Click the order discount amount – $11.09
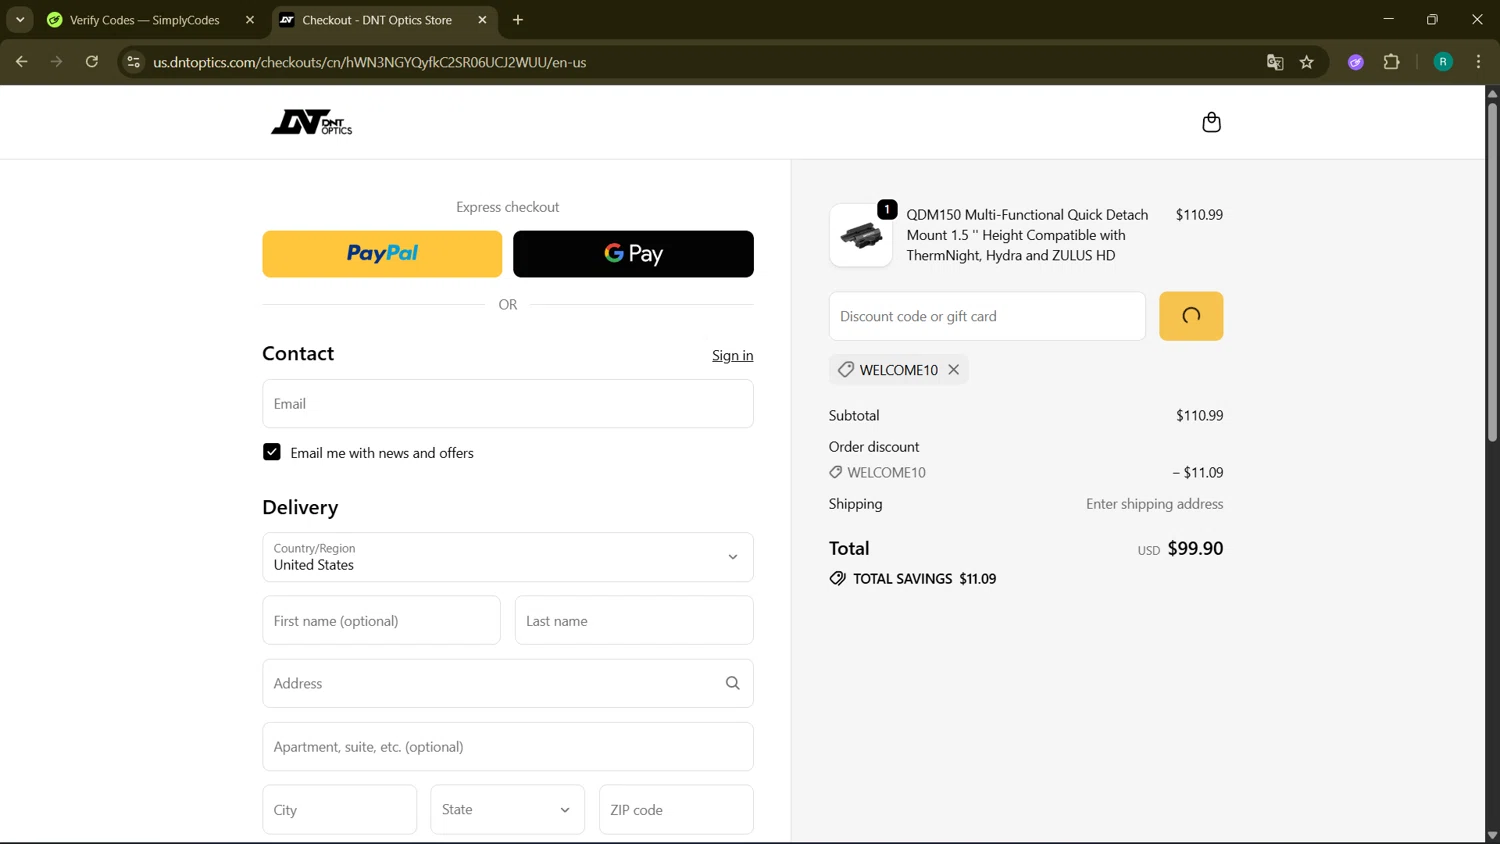The width and height of the screenshot is (1500, 844). (1197, 472)
